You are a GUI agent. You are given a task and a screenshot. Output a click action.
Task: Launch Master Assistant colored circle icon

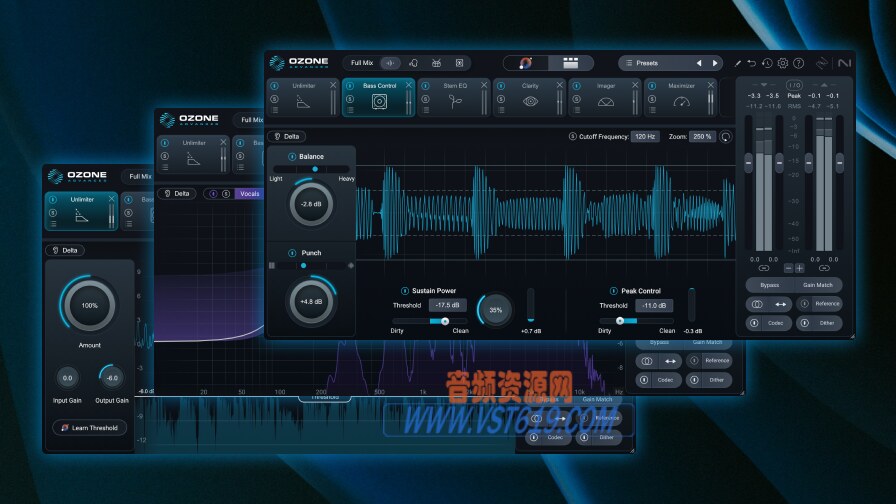pos(525,63)
